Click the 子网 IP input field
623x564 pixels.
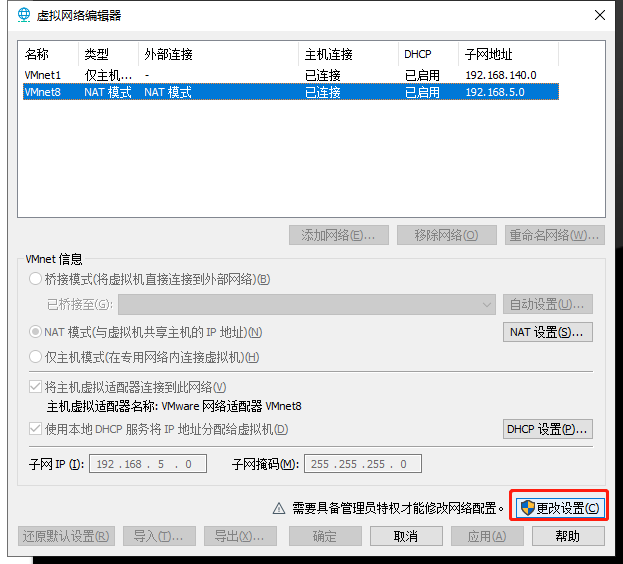coord(148,464)
